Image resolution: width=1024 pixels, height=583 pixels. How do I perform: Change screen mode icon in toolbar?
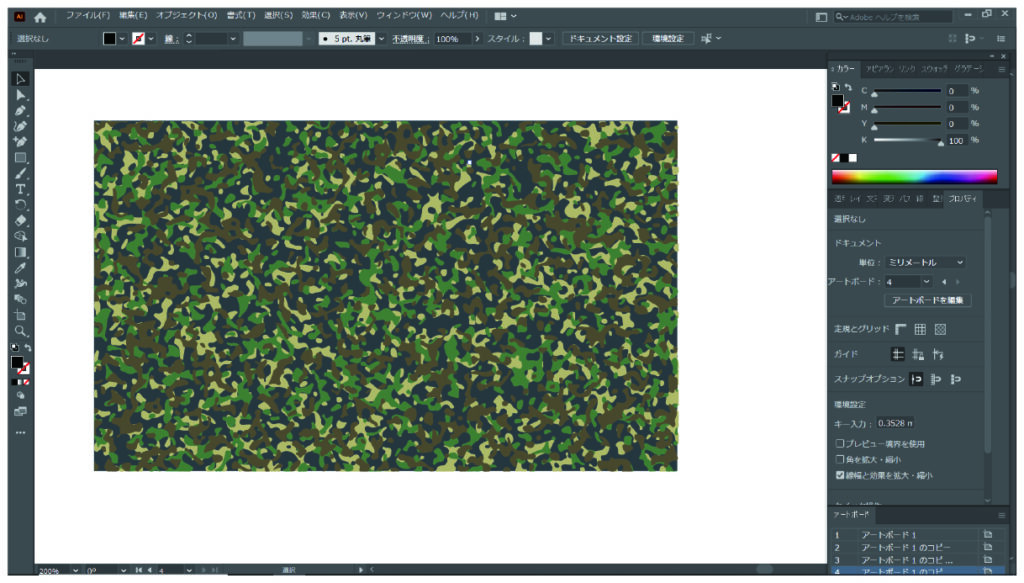(x=20, y=412)
